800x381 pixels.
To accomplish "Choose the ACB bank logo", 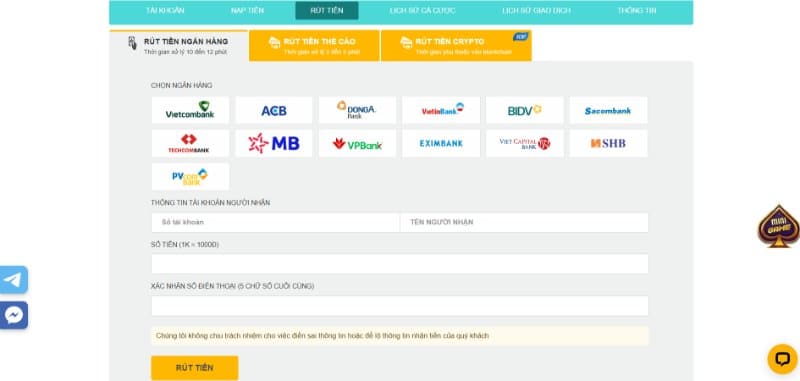I will point(273,110).
